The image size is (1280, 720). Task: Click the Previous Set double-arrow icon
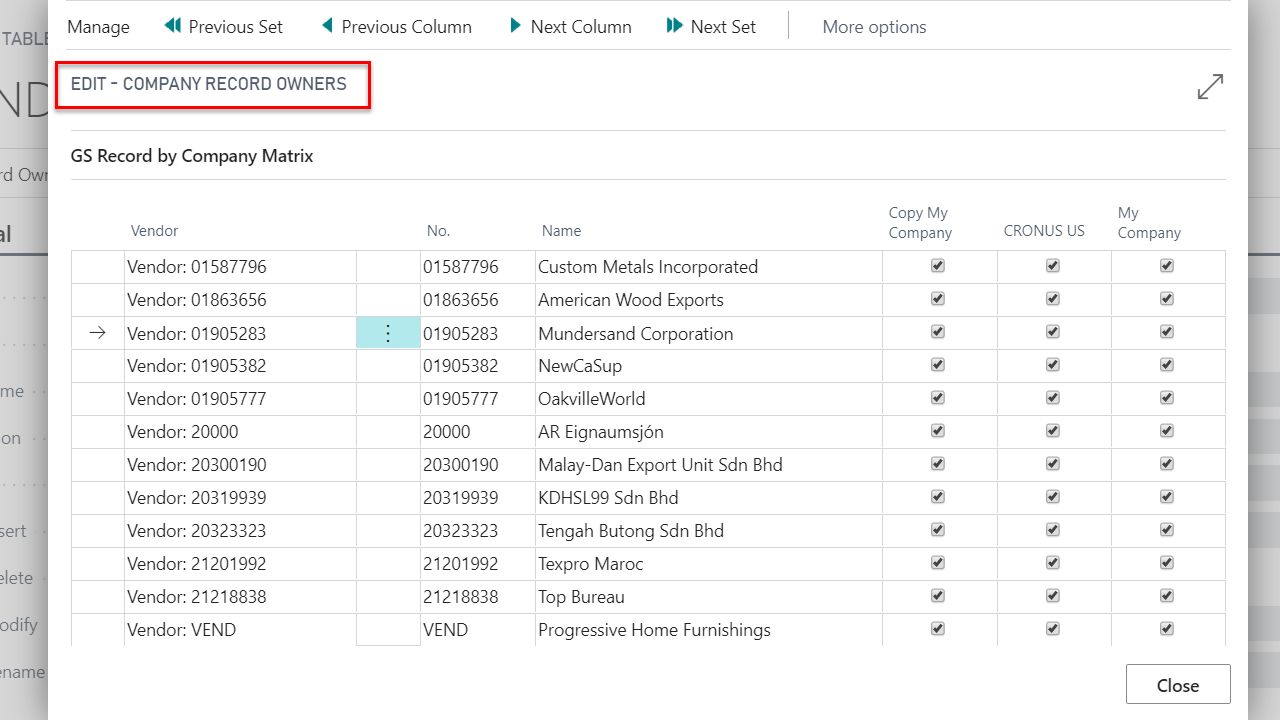point(173,26)
